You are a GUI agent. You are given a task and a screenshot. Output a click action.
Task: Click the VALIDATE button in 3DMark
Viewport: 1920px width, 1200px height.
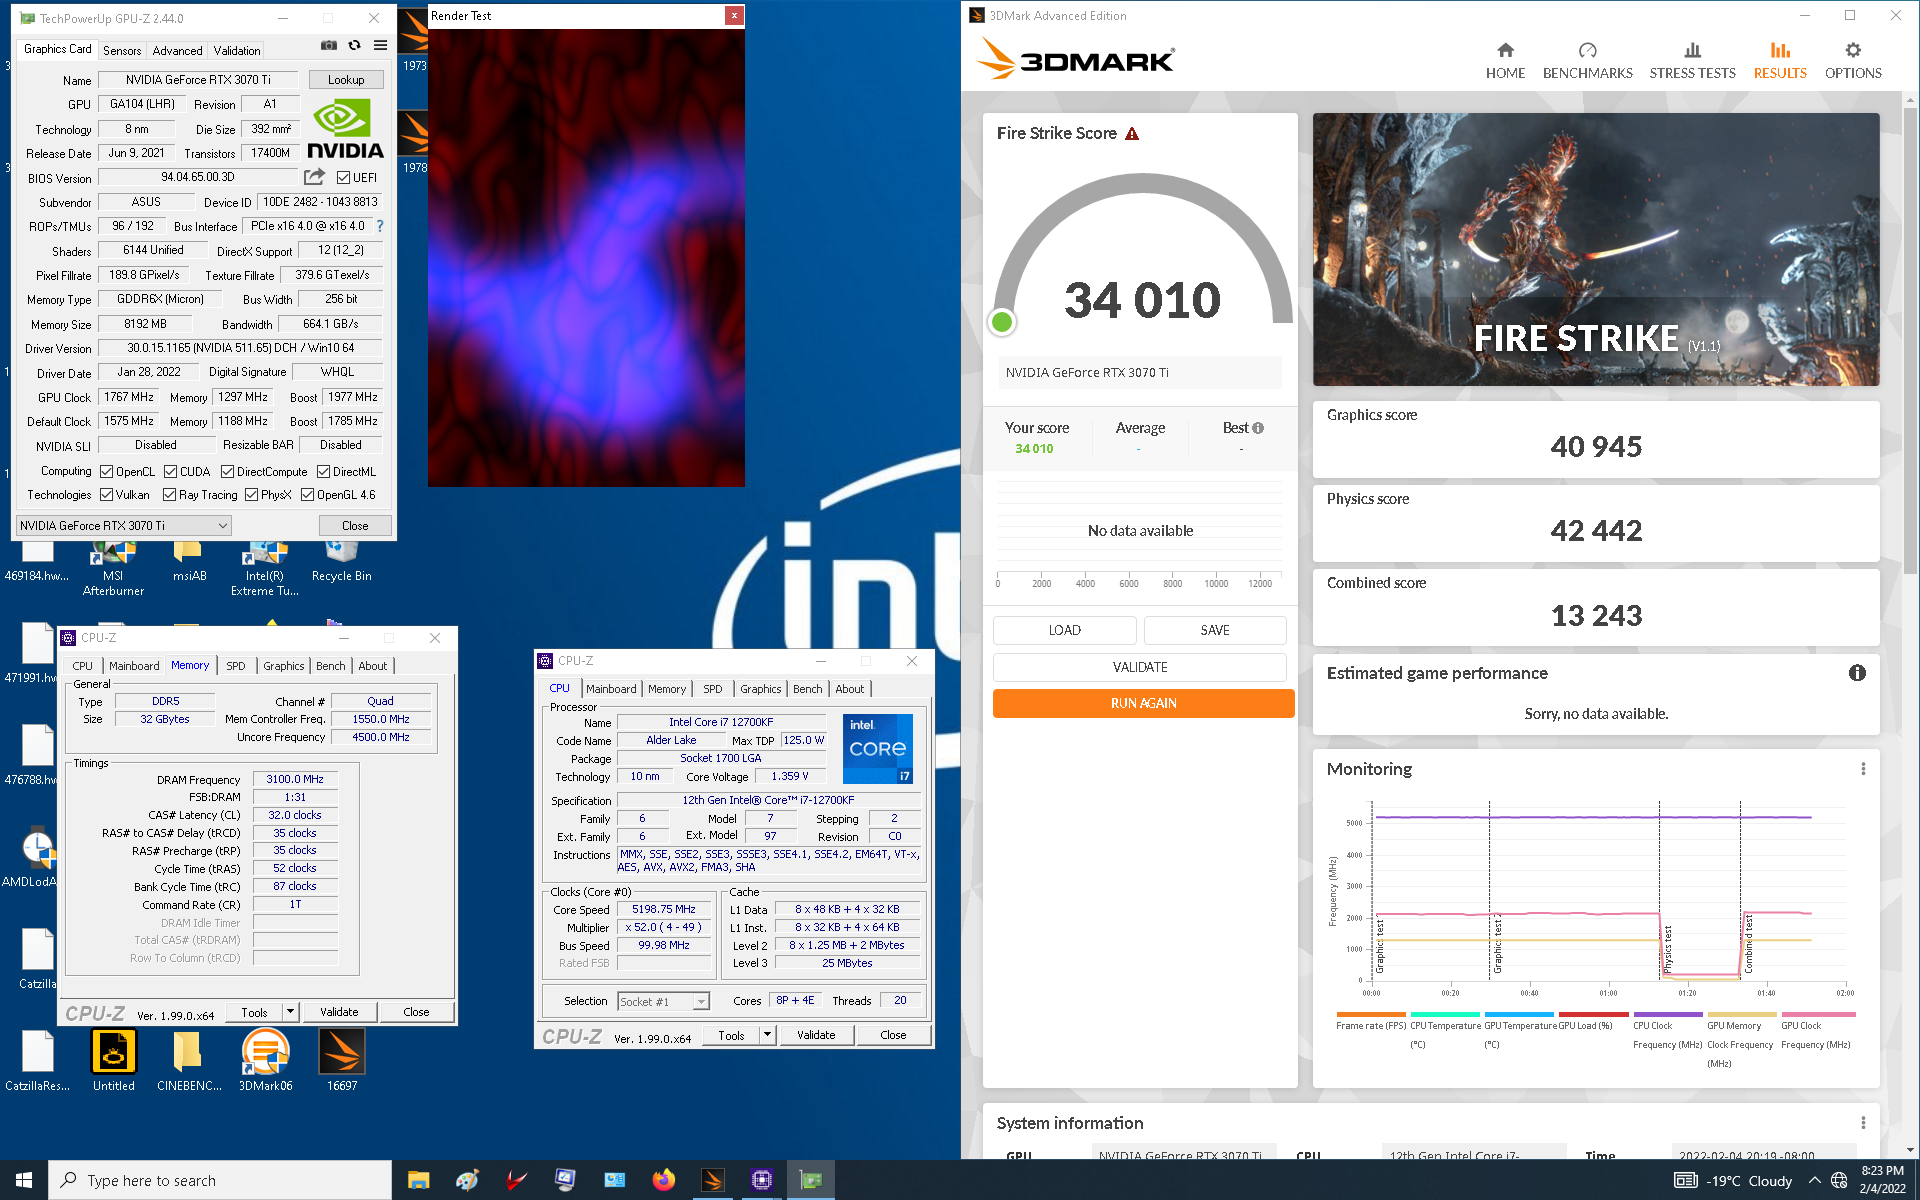click(1139, 667)
